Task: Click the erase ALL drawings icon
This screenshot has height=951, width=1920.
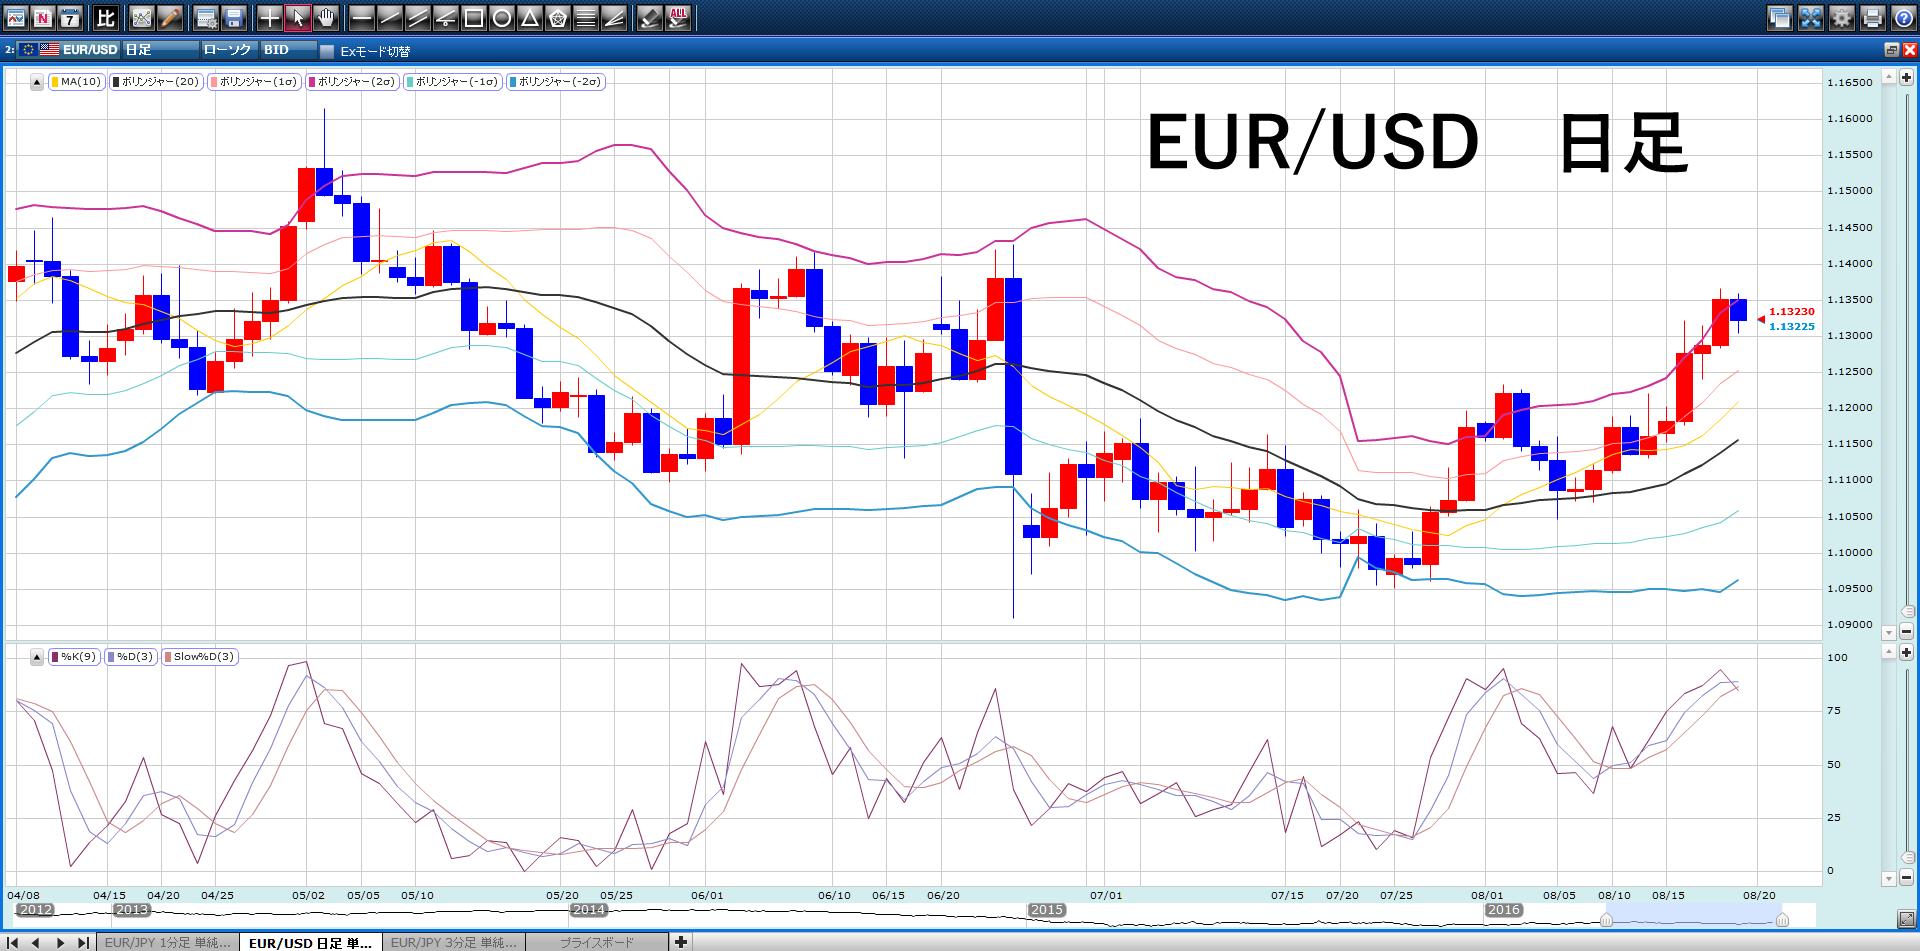Action: coord(678,17)
